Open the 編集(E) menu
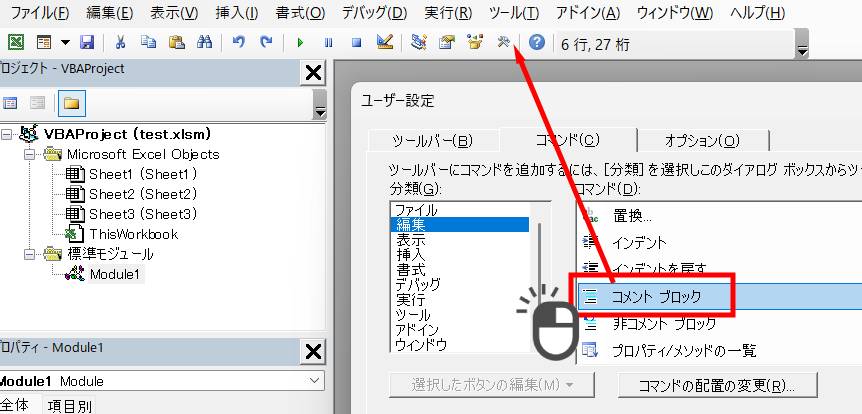Viewport: 862px width, 414px height. coord(109,13)
